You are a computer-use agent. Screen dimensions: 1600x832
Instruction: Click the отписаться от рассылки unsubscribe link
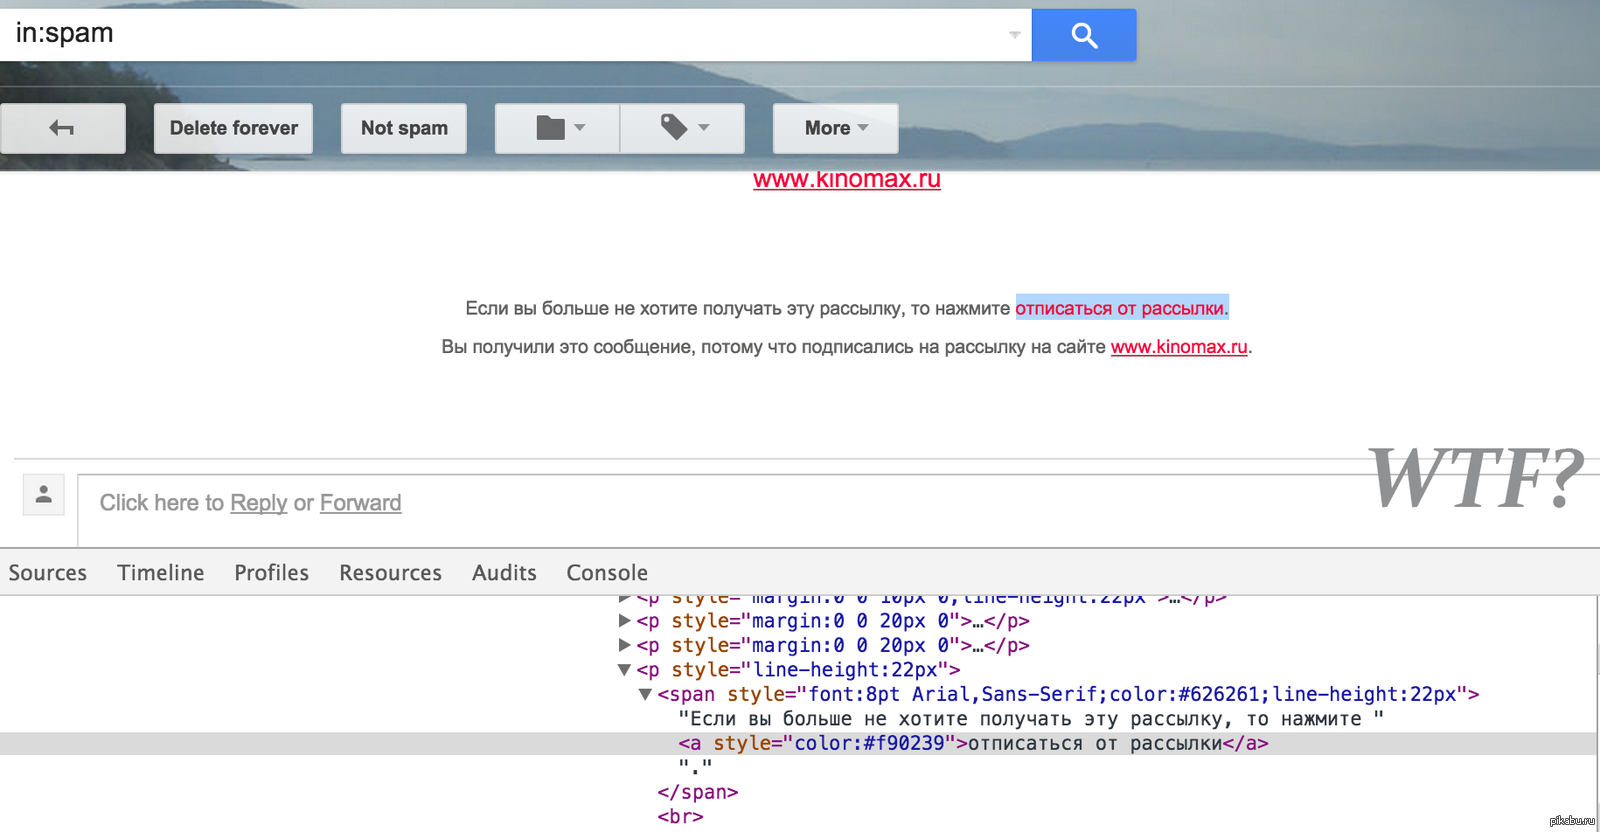[1120, 308]
